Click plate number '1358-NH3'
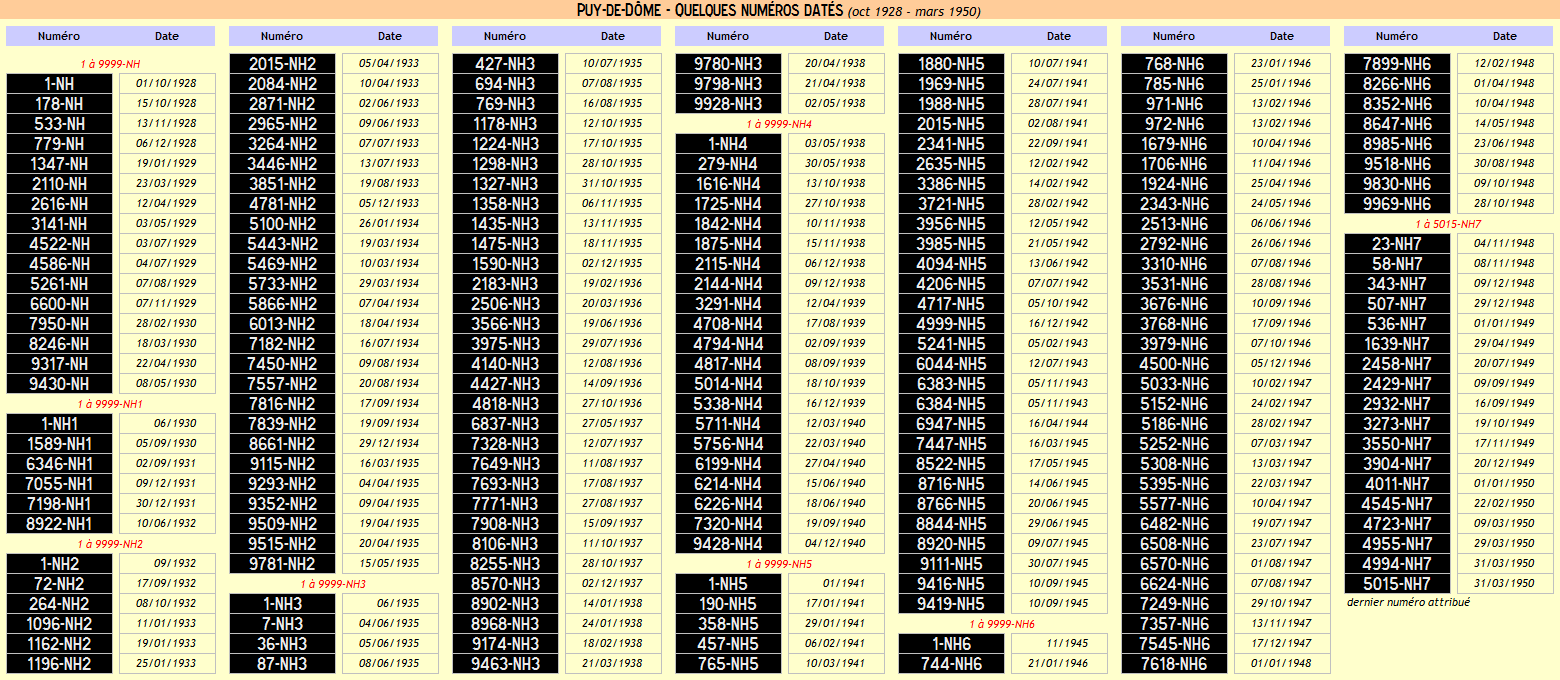This screenshot has width=1560, height=680. (505, 204)
